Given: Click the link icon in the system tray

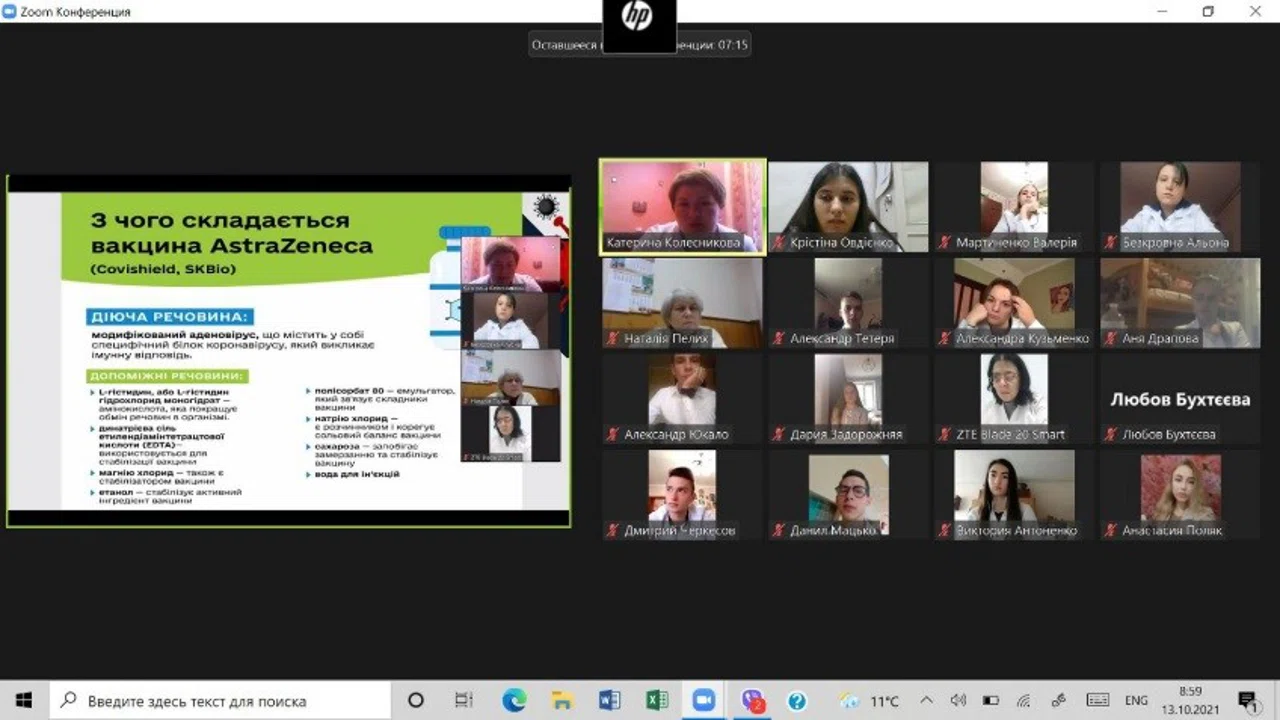Looking at the screenshot, I should pos(1059,700).
